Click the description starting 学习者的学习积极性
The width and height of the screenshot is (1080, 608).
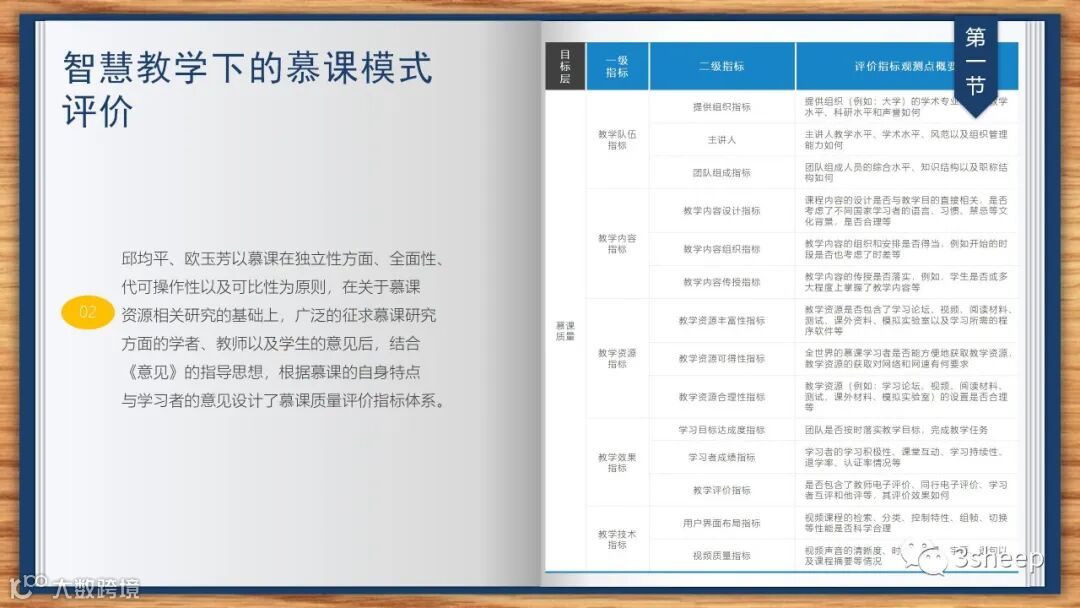903,457
